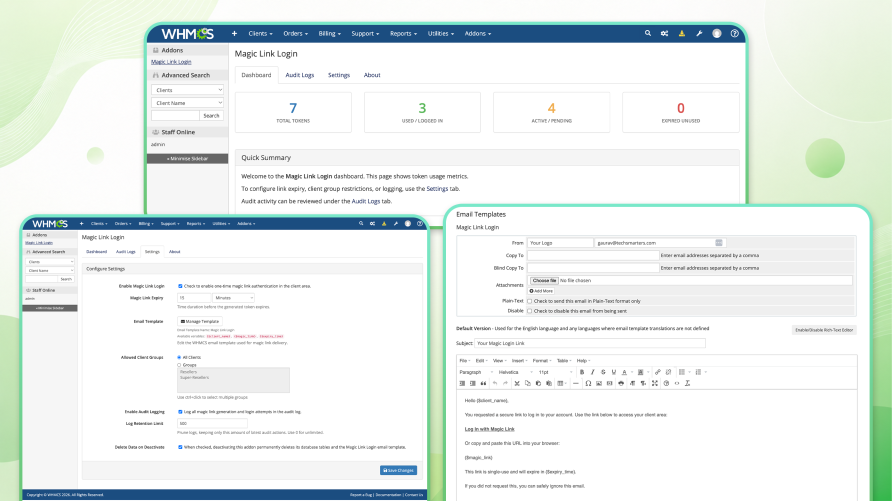Image resolution: width=892 pixels, height=501 pixels.
Task: Toggle Italic in email editor toolbar
Action: click(x=592, y=372)
